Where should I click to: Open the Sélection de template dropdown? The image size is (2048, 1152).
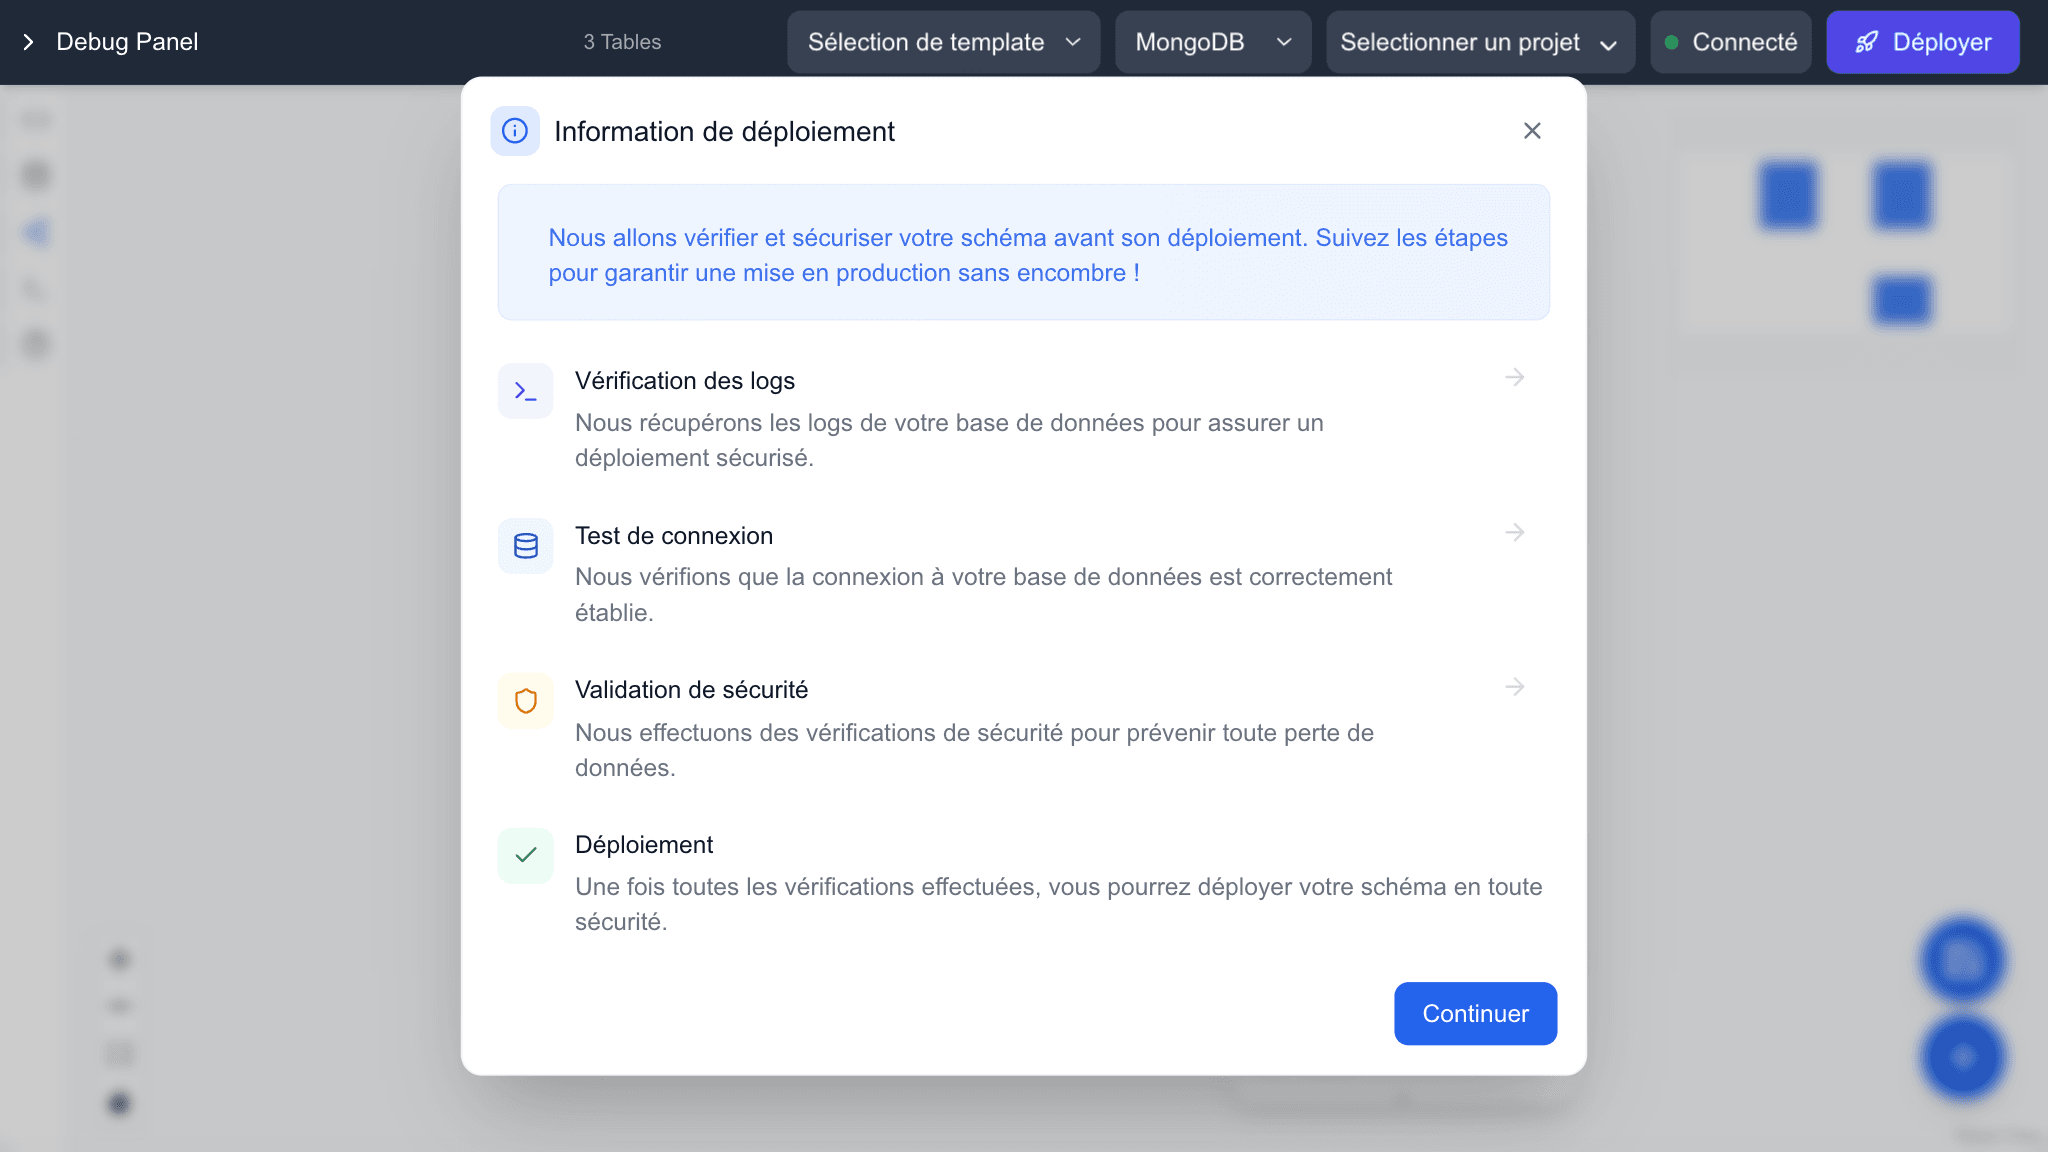point(942,42)
